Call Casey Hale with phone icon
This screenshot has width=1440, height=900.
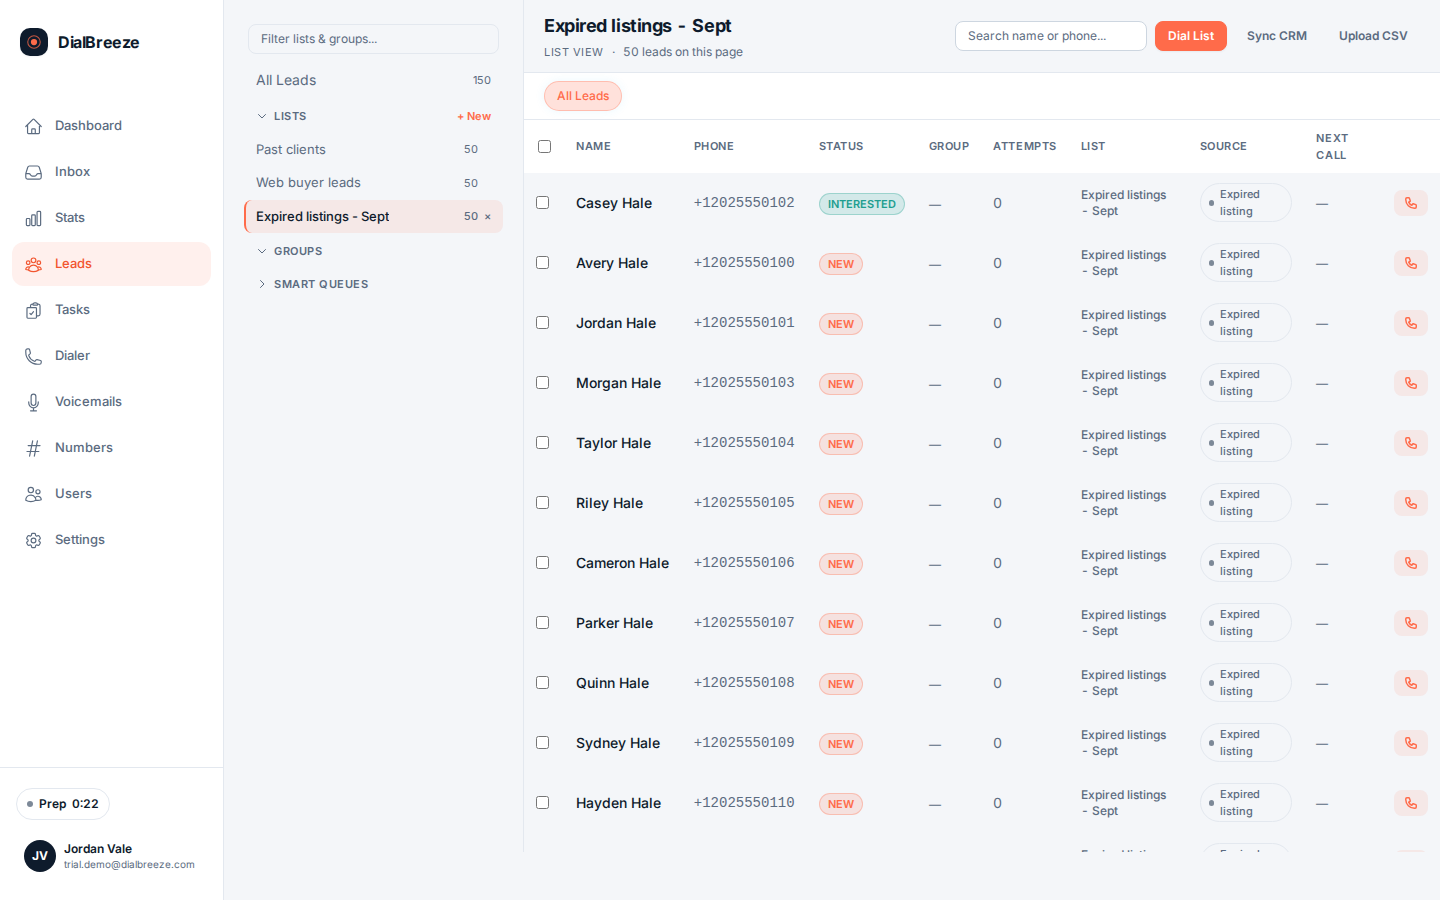click(1410, 203)
